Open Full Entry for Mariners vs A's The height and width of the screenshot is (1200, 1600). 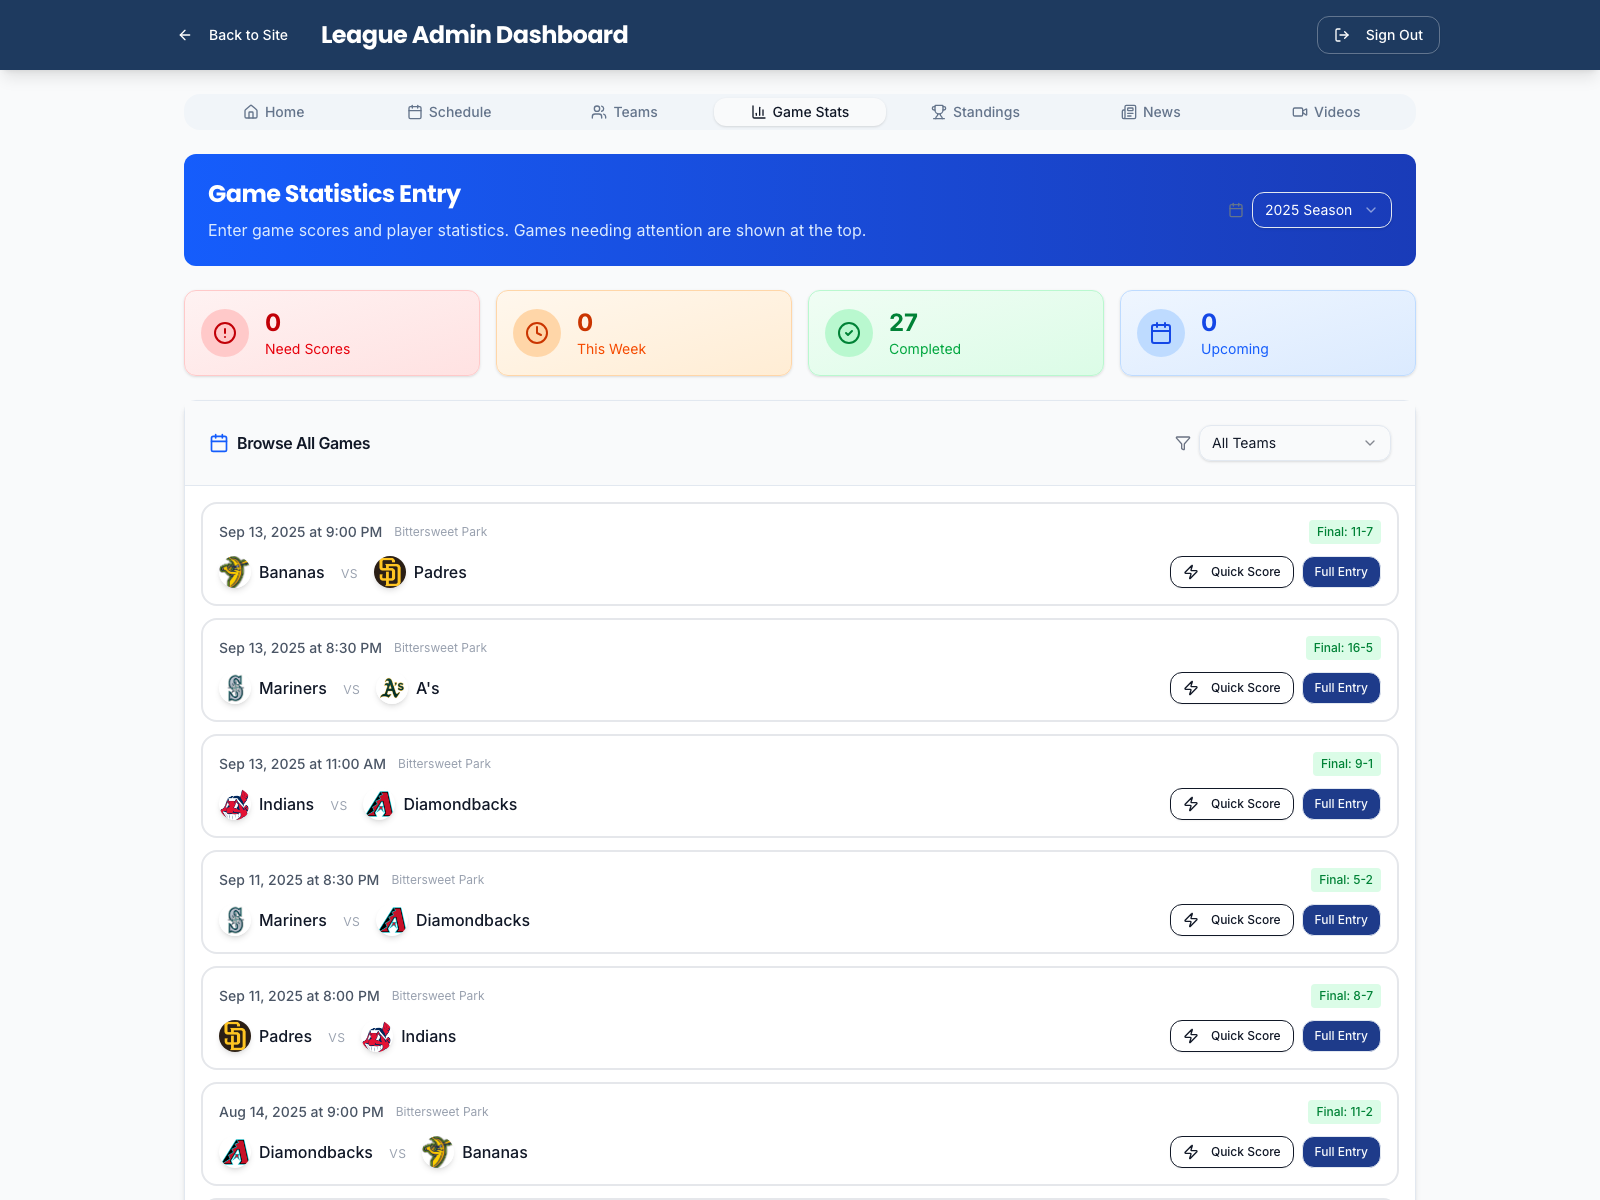click(1340, 688)
